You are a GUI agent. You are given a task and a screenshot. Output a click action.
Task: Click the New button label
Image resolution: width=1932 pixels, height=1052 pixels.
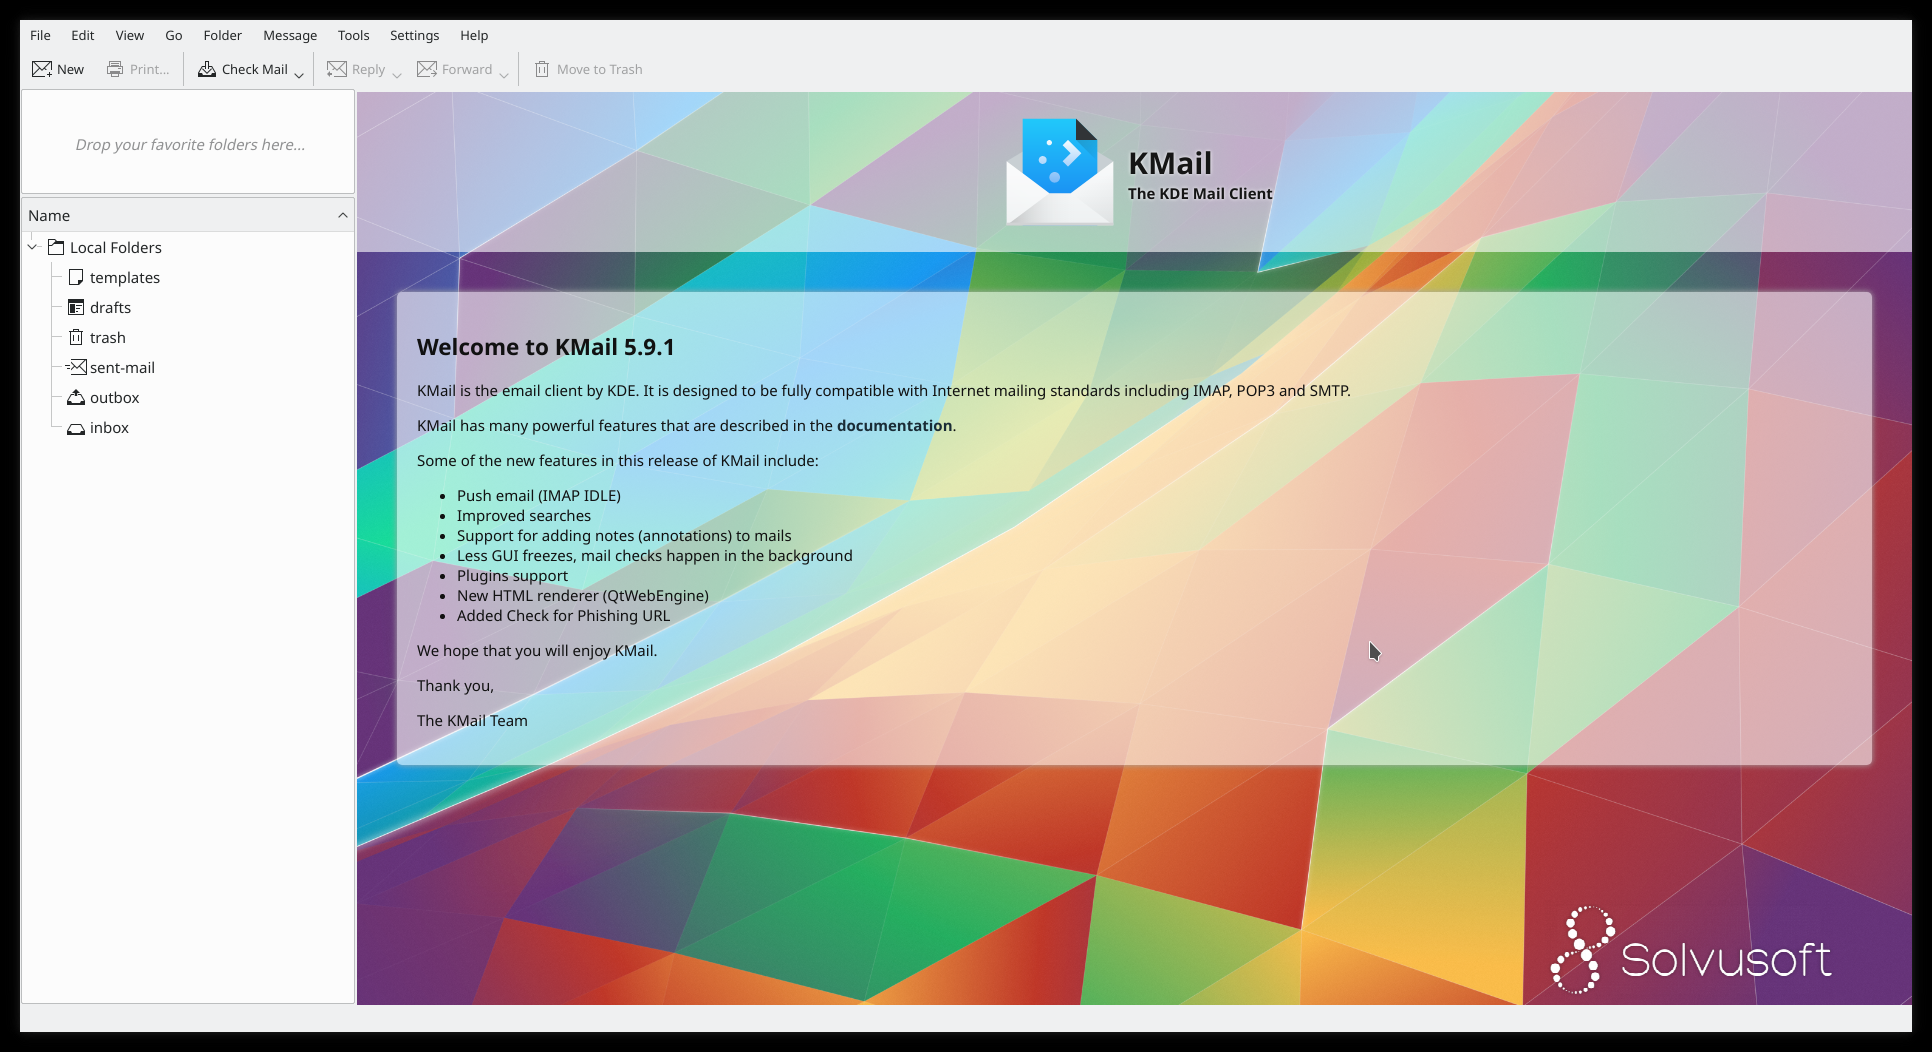(x=70, y=69)
